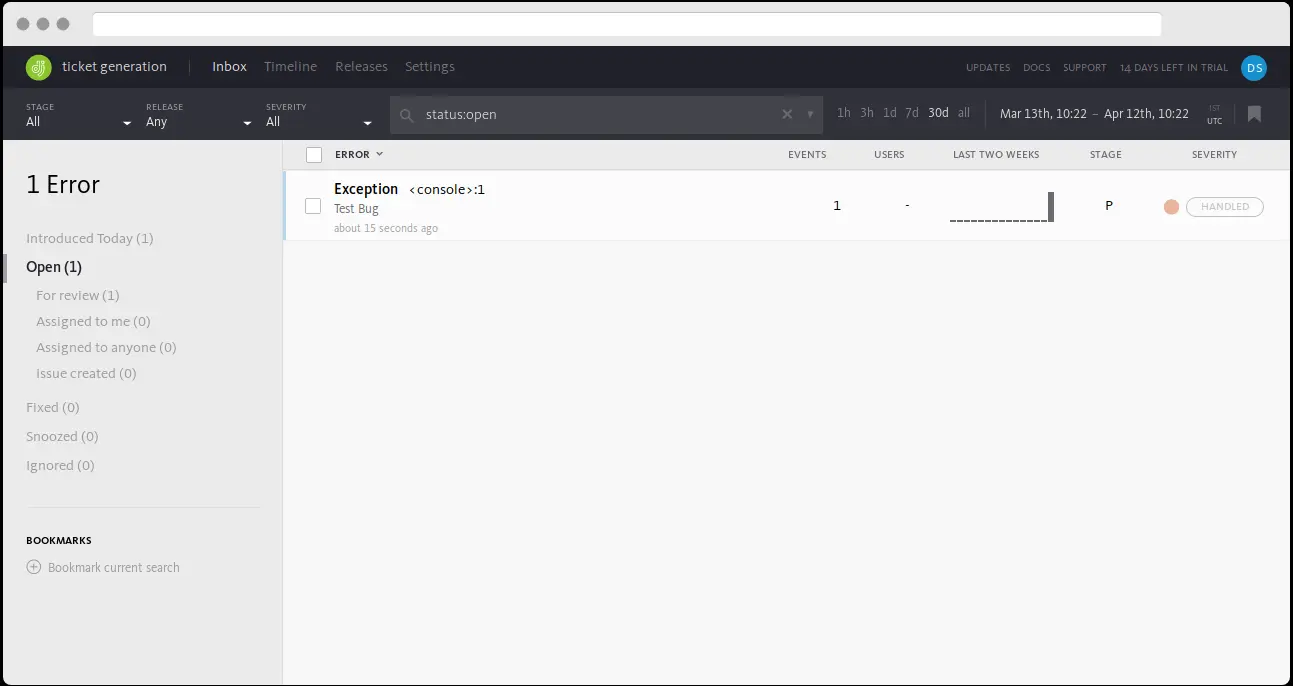Open the Releases tab
The image size is (1293, 686).
pyautogui.click(x=361, y=67)
